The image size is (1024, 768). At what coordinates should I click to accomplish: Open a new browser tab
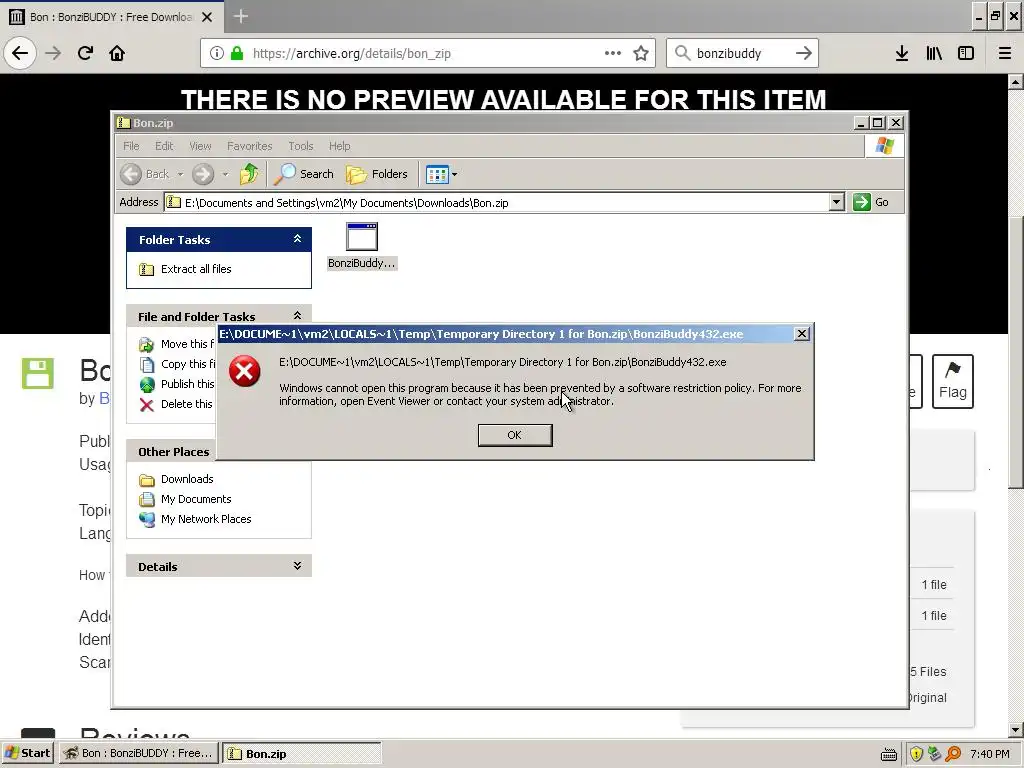241,16
